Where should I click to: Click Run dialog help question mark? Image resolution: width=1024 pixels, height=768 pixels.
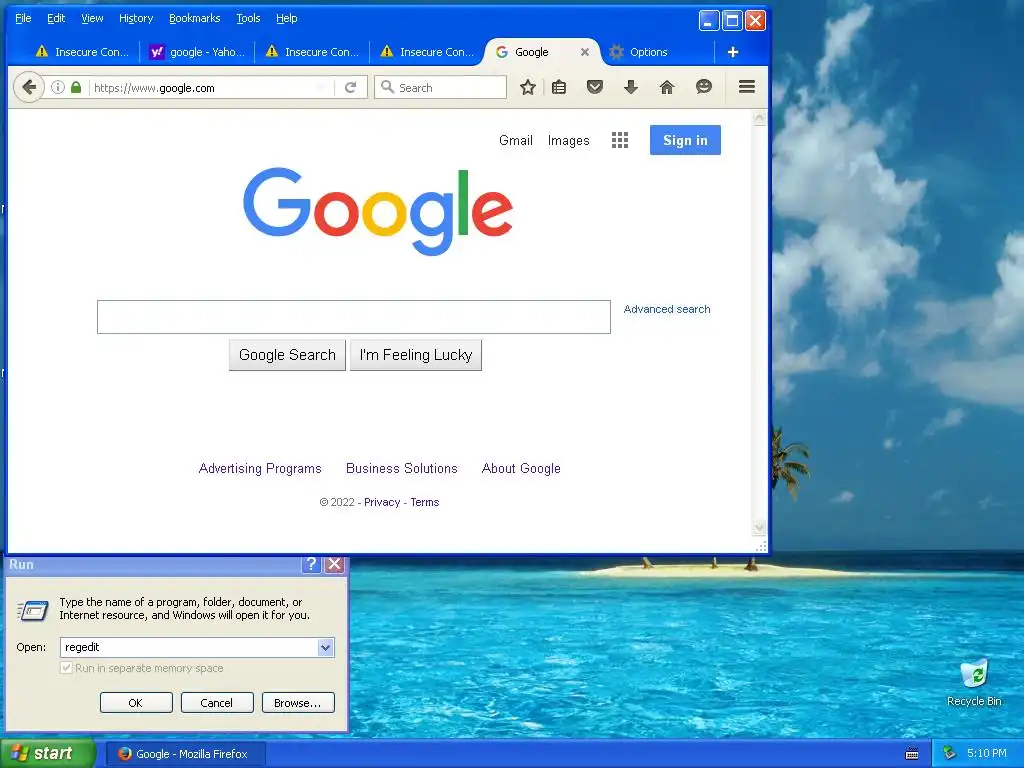click(x=312, y=564)
